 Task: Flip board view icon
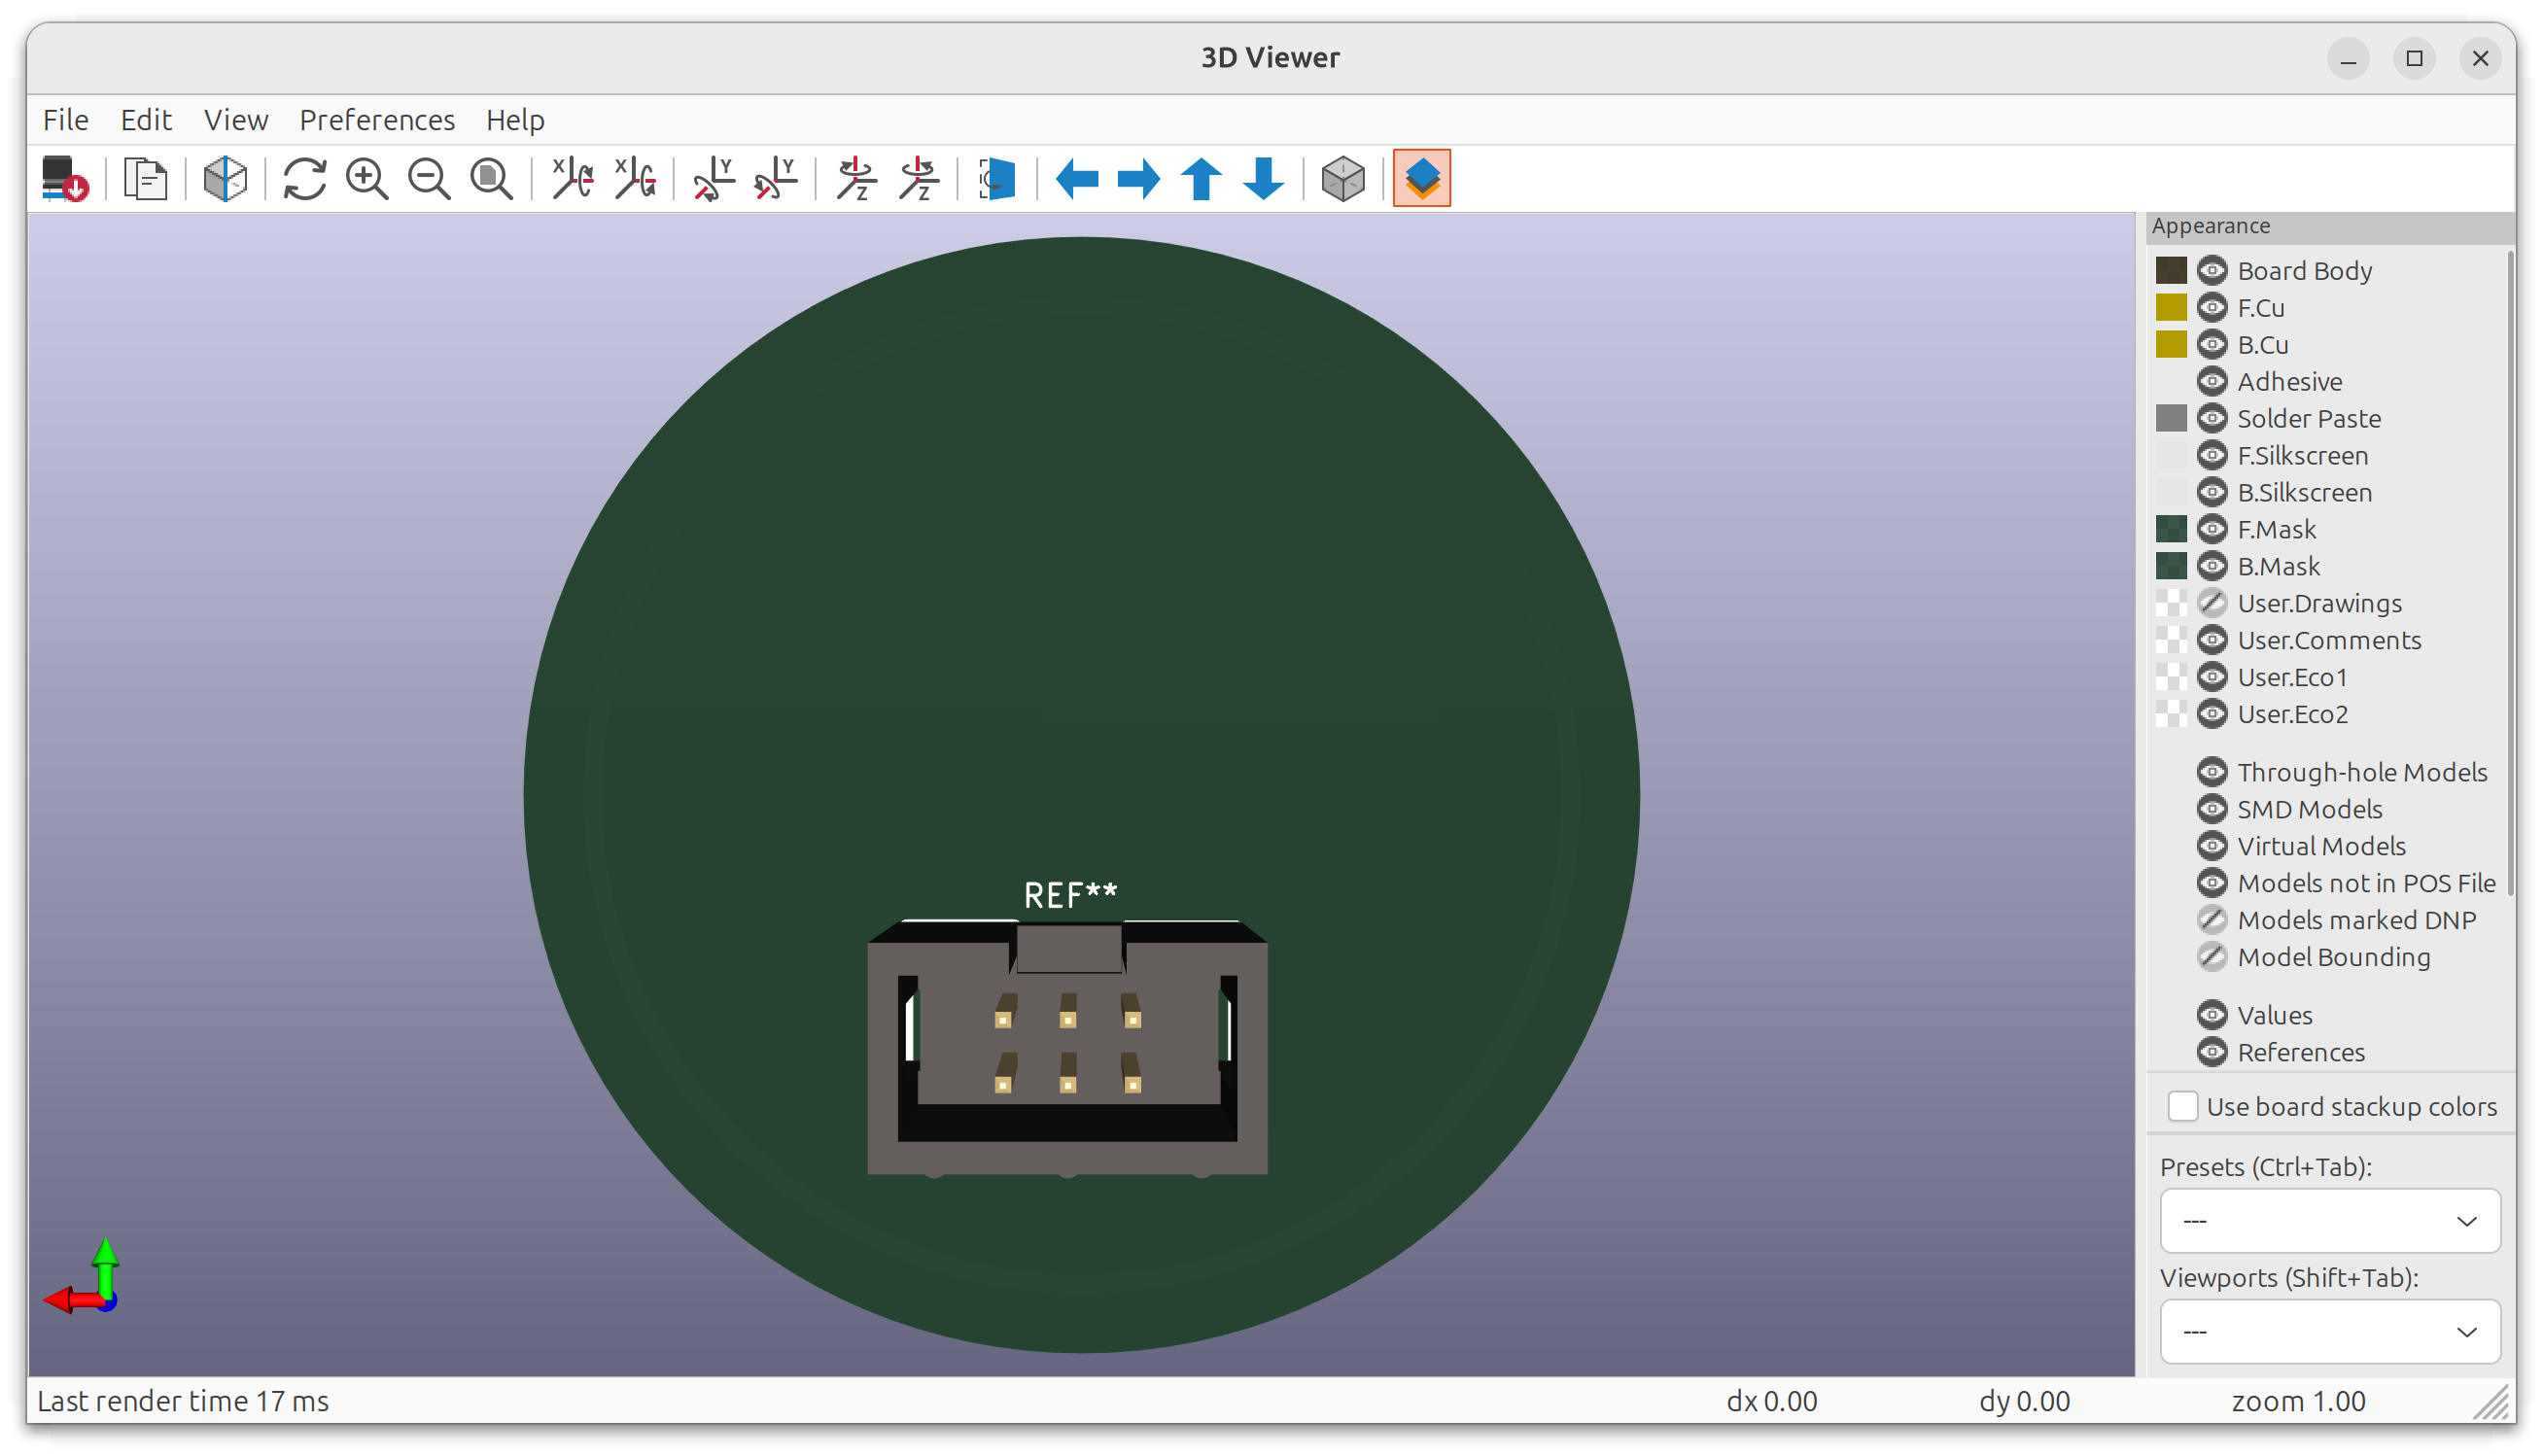(997, 179)
